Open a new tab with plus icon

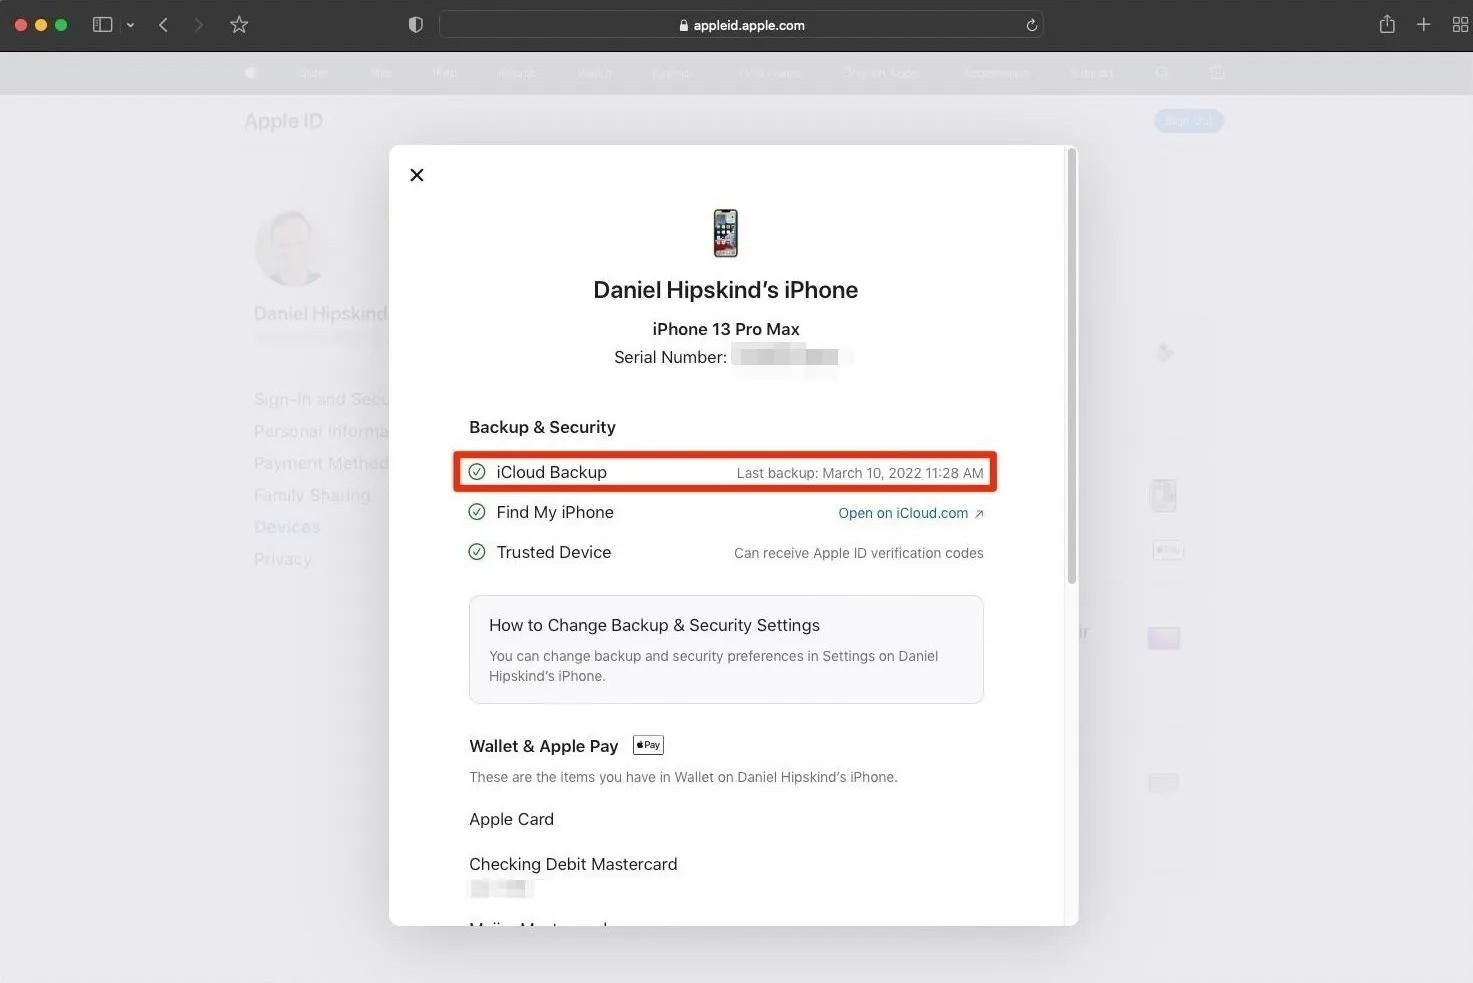pyautogui.click(x=1424, y=25)
